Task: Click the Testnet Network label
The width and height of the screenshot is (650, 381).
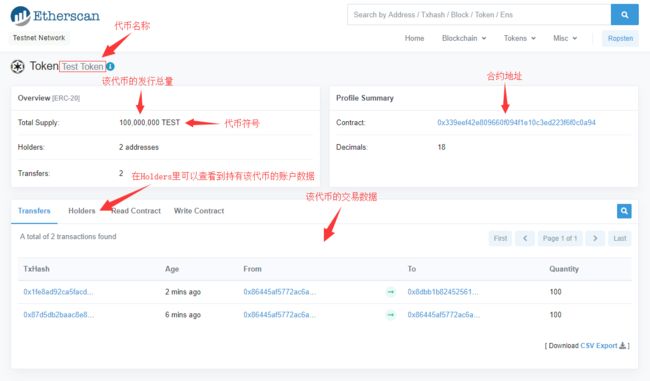Action: coord(39,38)
